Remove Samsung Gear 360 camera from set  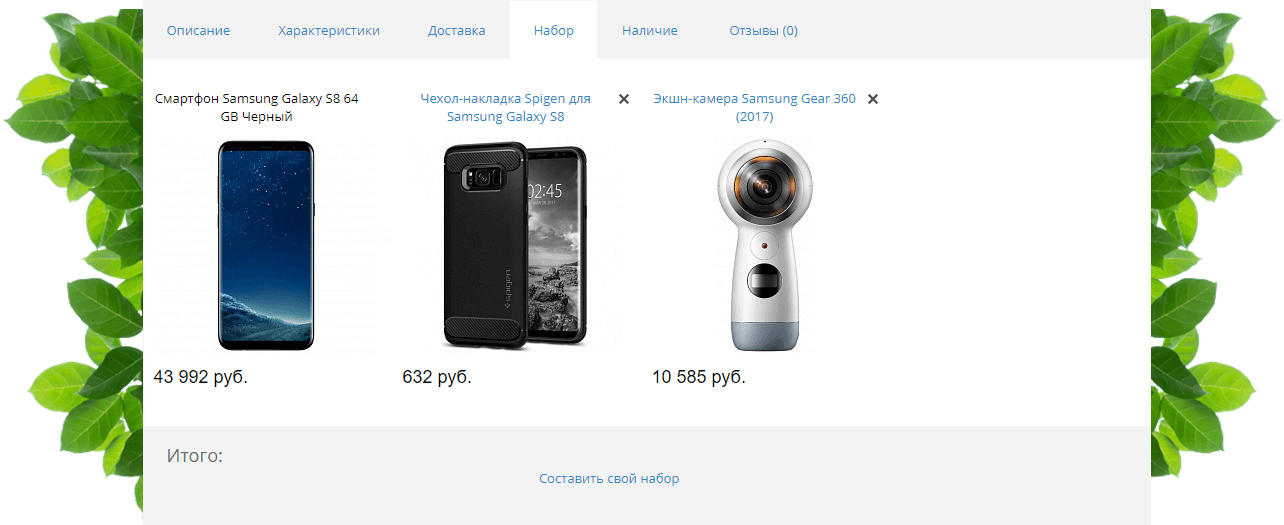pyautogui.click(x=873, y=99)
